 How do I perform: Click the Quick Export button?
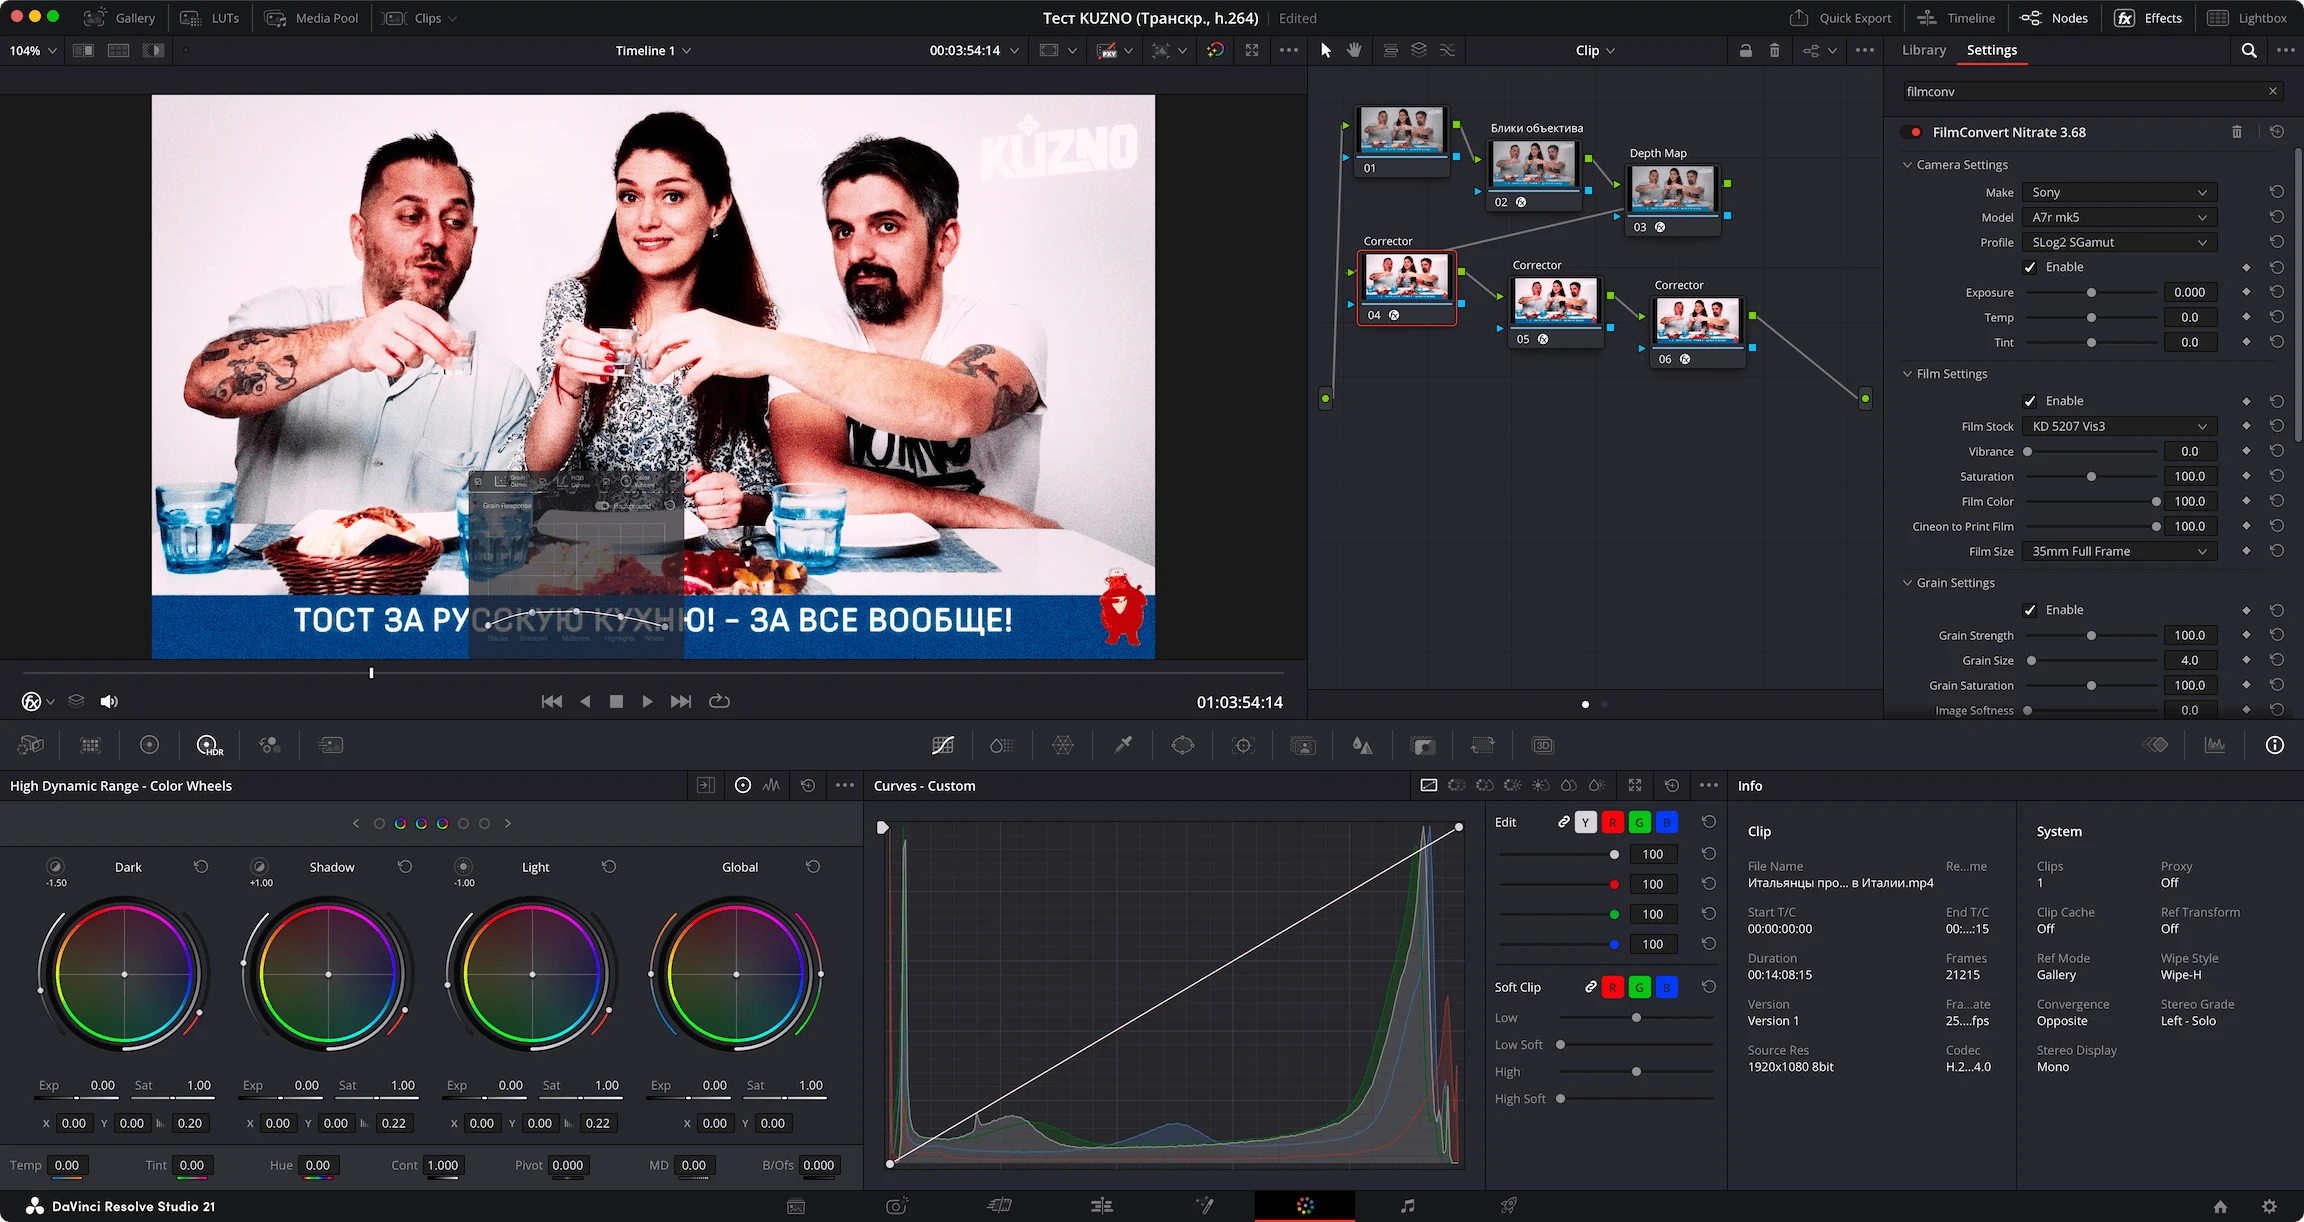[x=1840, y=18]
